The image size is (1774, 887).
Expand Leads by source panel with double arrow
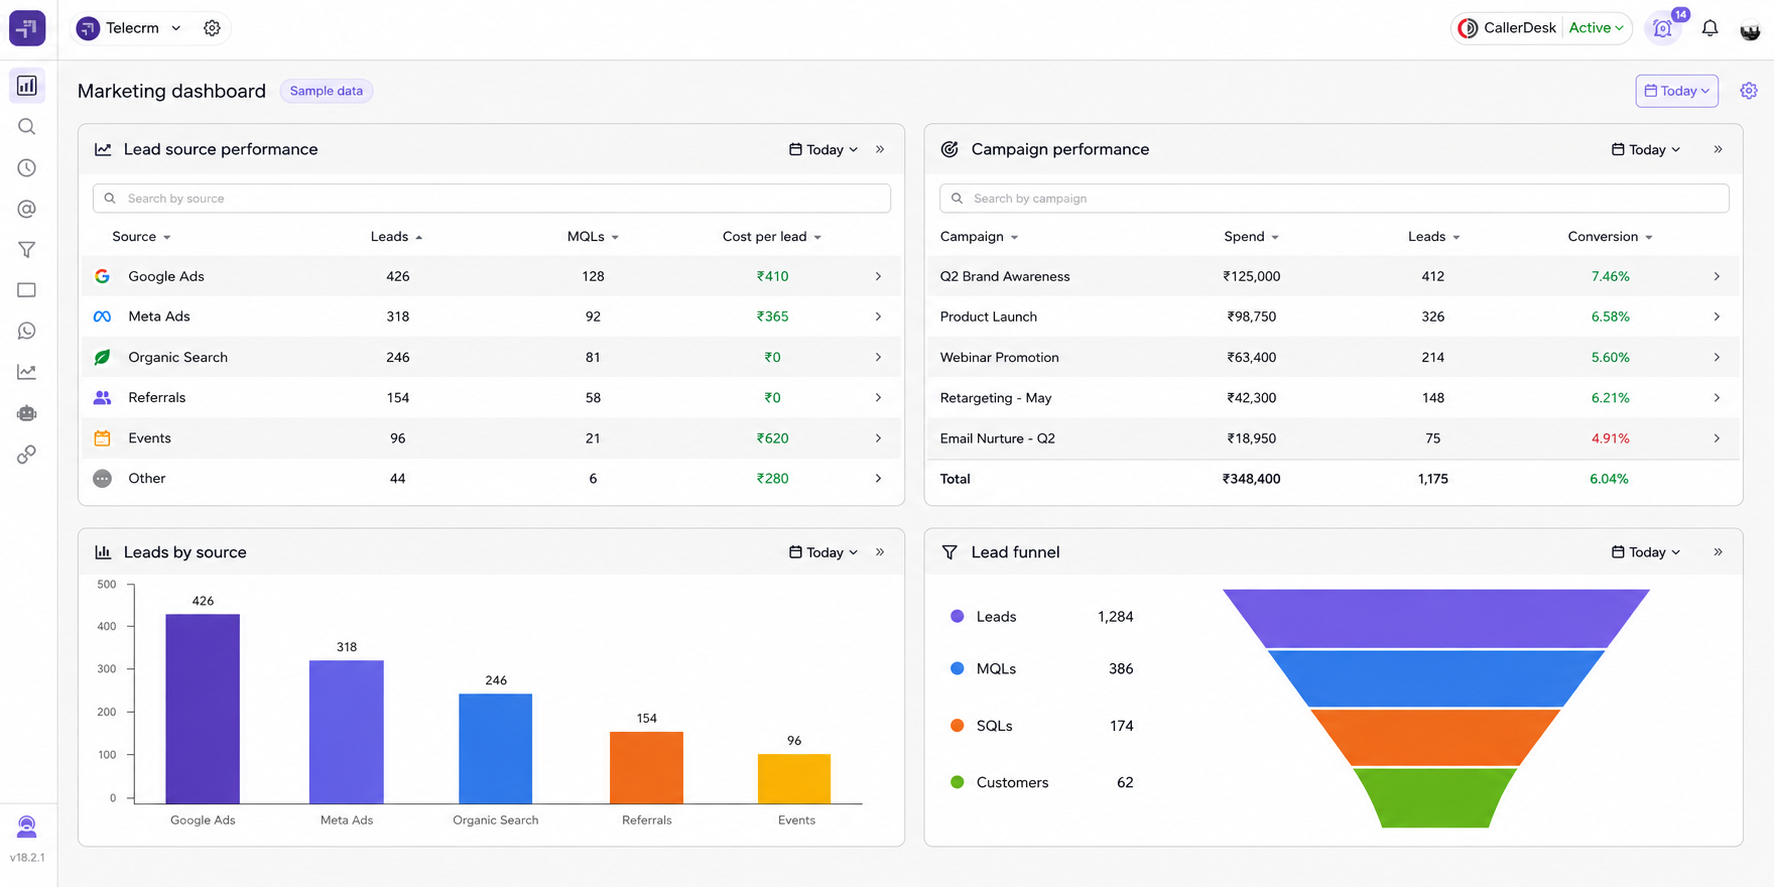[x=880, y=552]
